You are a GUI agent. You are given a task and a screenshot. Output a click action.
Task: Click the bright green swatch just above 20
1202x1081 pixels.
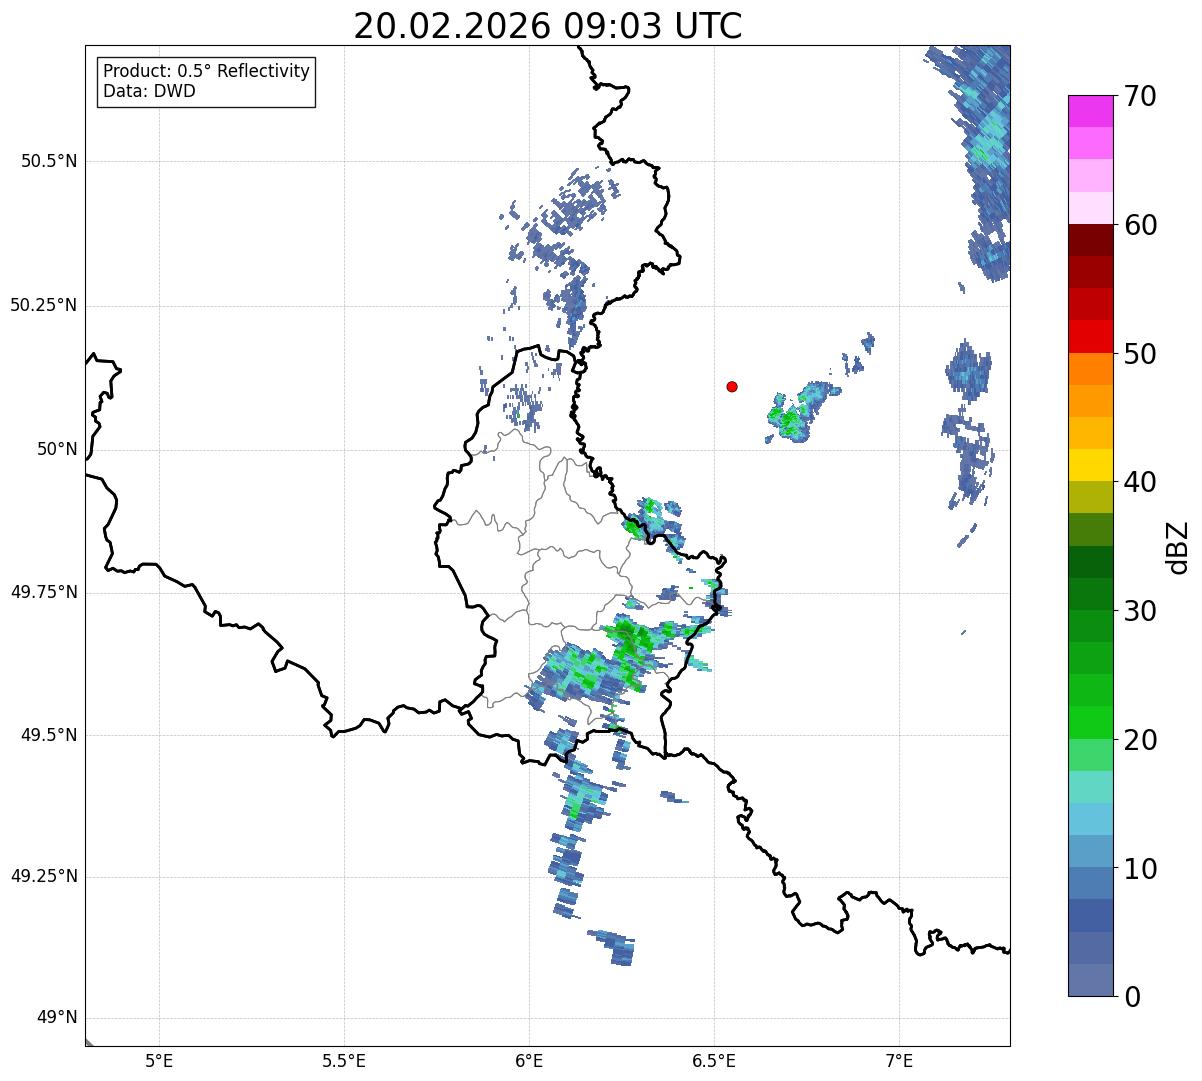click(1090, 722)
